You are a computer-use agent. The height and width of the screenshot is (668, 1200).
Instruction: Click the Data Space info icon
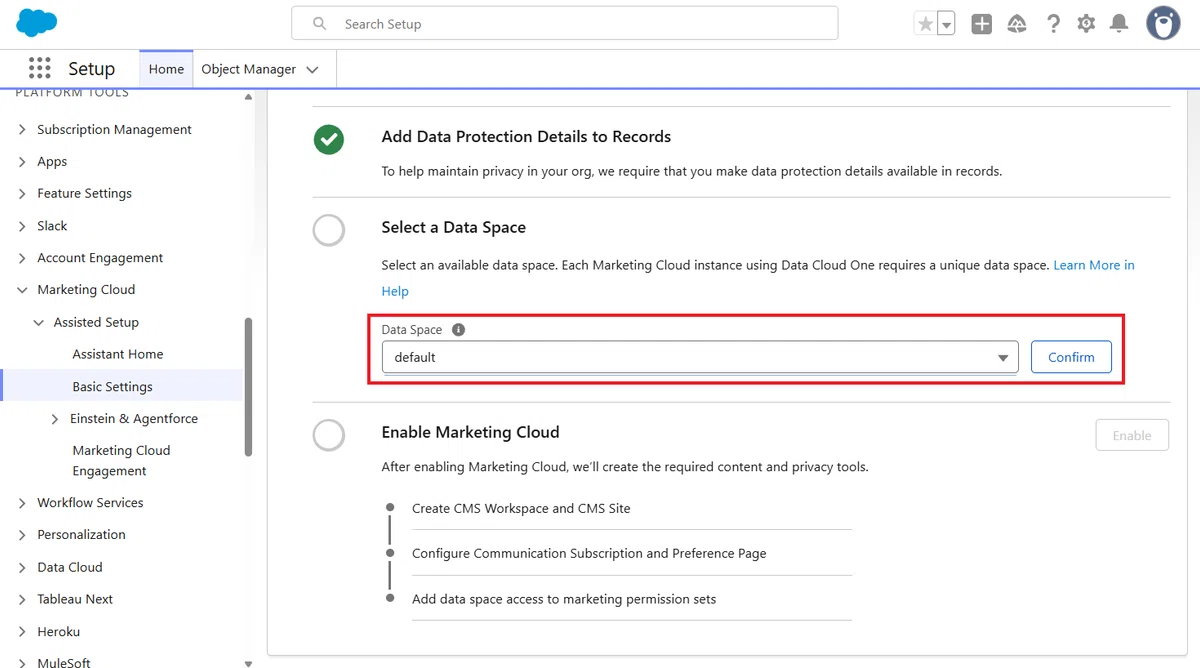(458, 329)
